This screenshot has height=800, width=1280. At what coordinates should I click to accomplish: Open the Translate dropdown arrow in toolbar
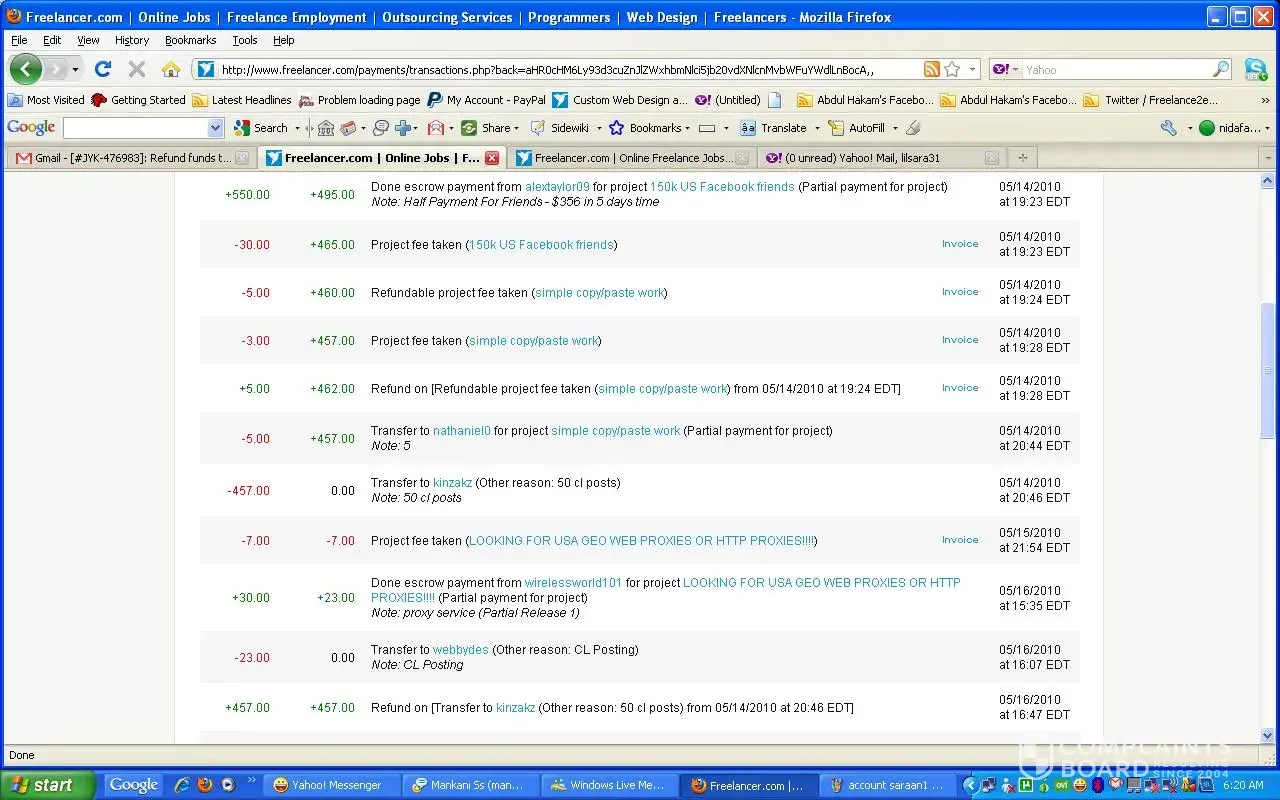point(817,128)
